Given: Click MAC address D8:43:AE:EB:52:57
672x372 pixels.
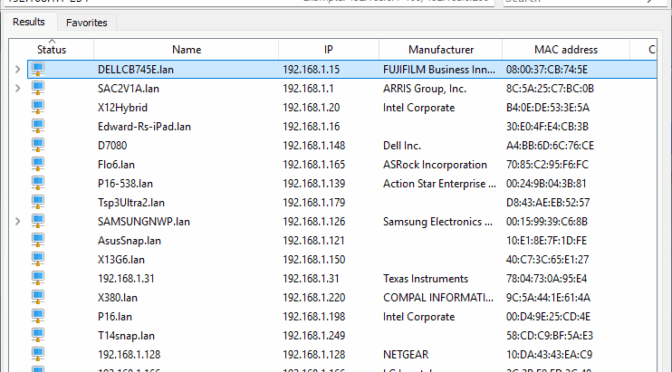Looking at the screenshot, I should (x=548, y=202).
